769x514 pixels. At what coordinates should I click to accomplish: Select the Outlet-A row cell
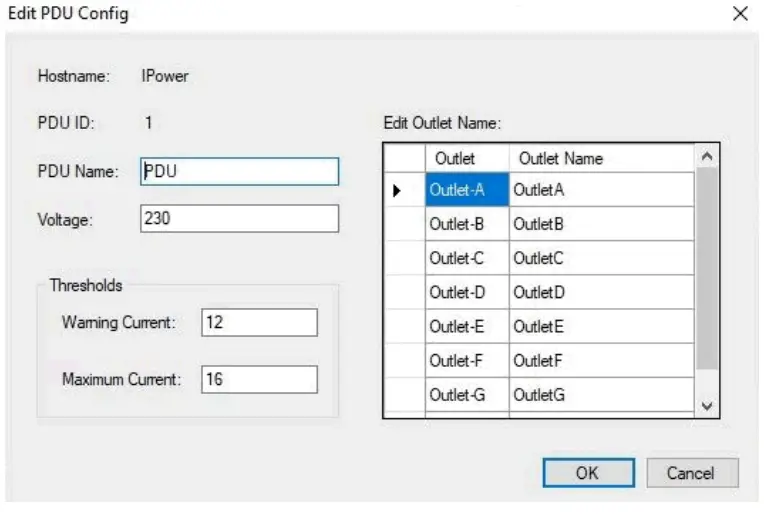[467, 190]
